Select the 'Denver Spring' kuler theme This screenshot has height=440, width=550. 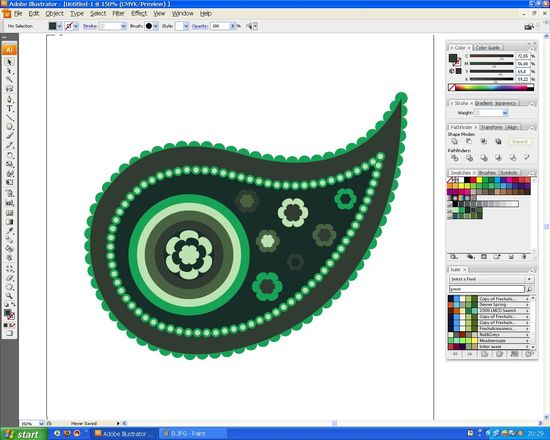point(489,305)
